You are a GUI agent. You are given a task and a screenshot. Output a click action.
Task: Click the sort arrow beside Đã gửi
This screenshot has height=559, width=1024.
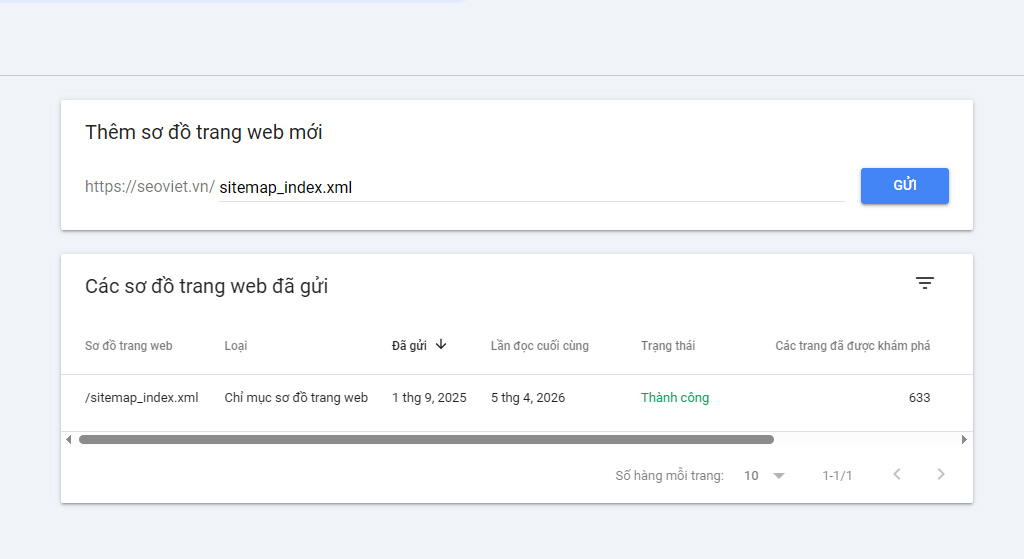(x=441, y=345)
